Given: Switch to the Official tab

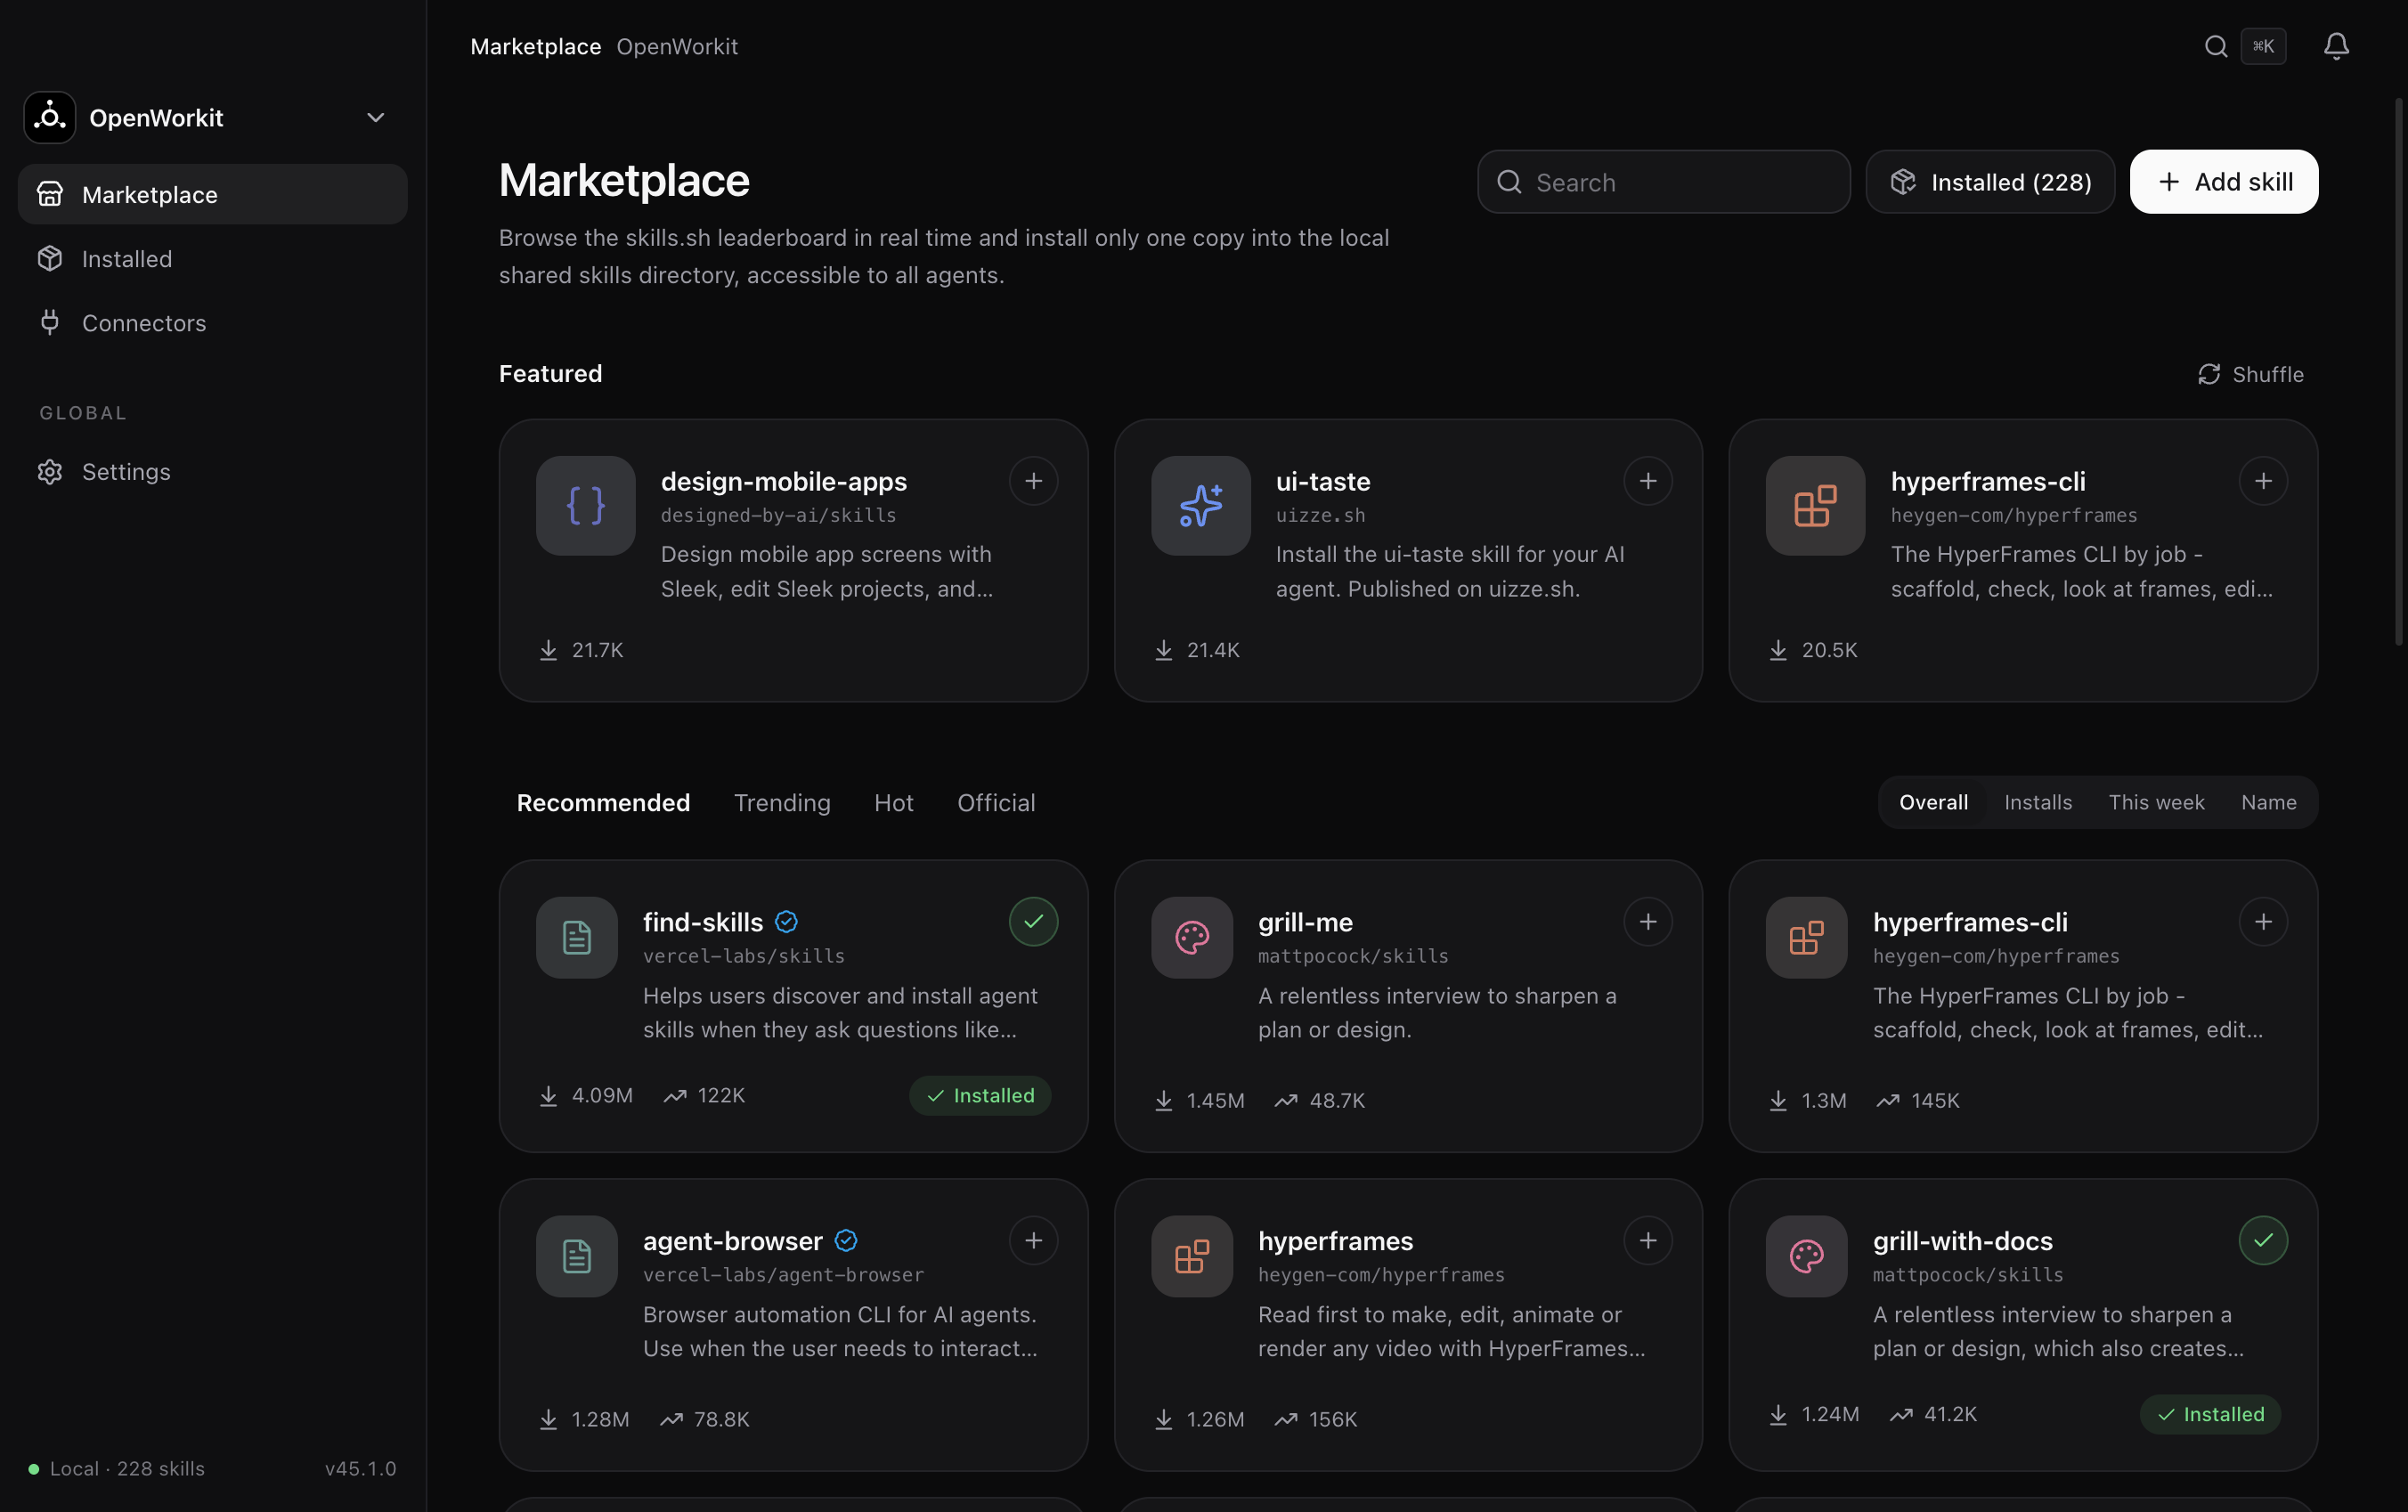Looking at the screenshot, I should [996, 803].
